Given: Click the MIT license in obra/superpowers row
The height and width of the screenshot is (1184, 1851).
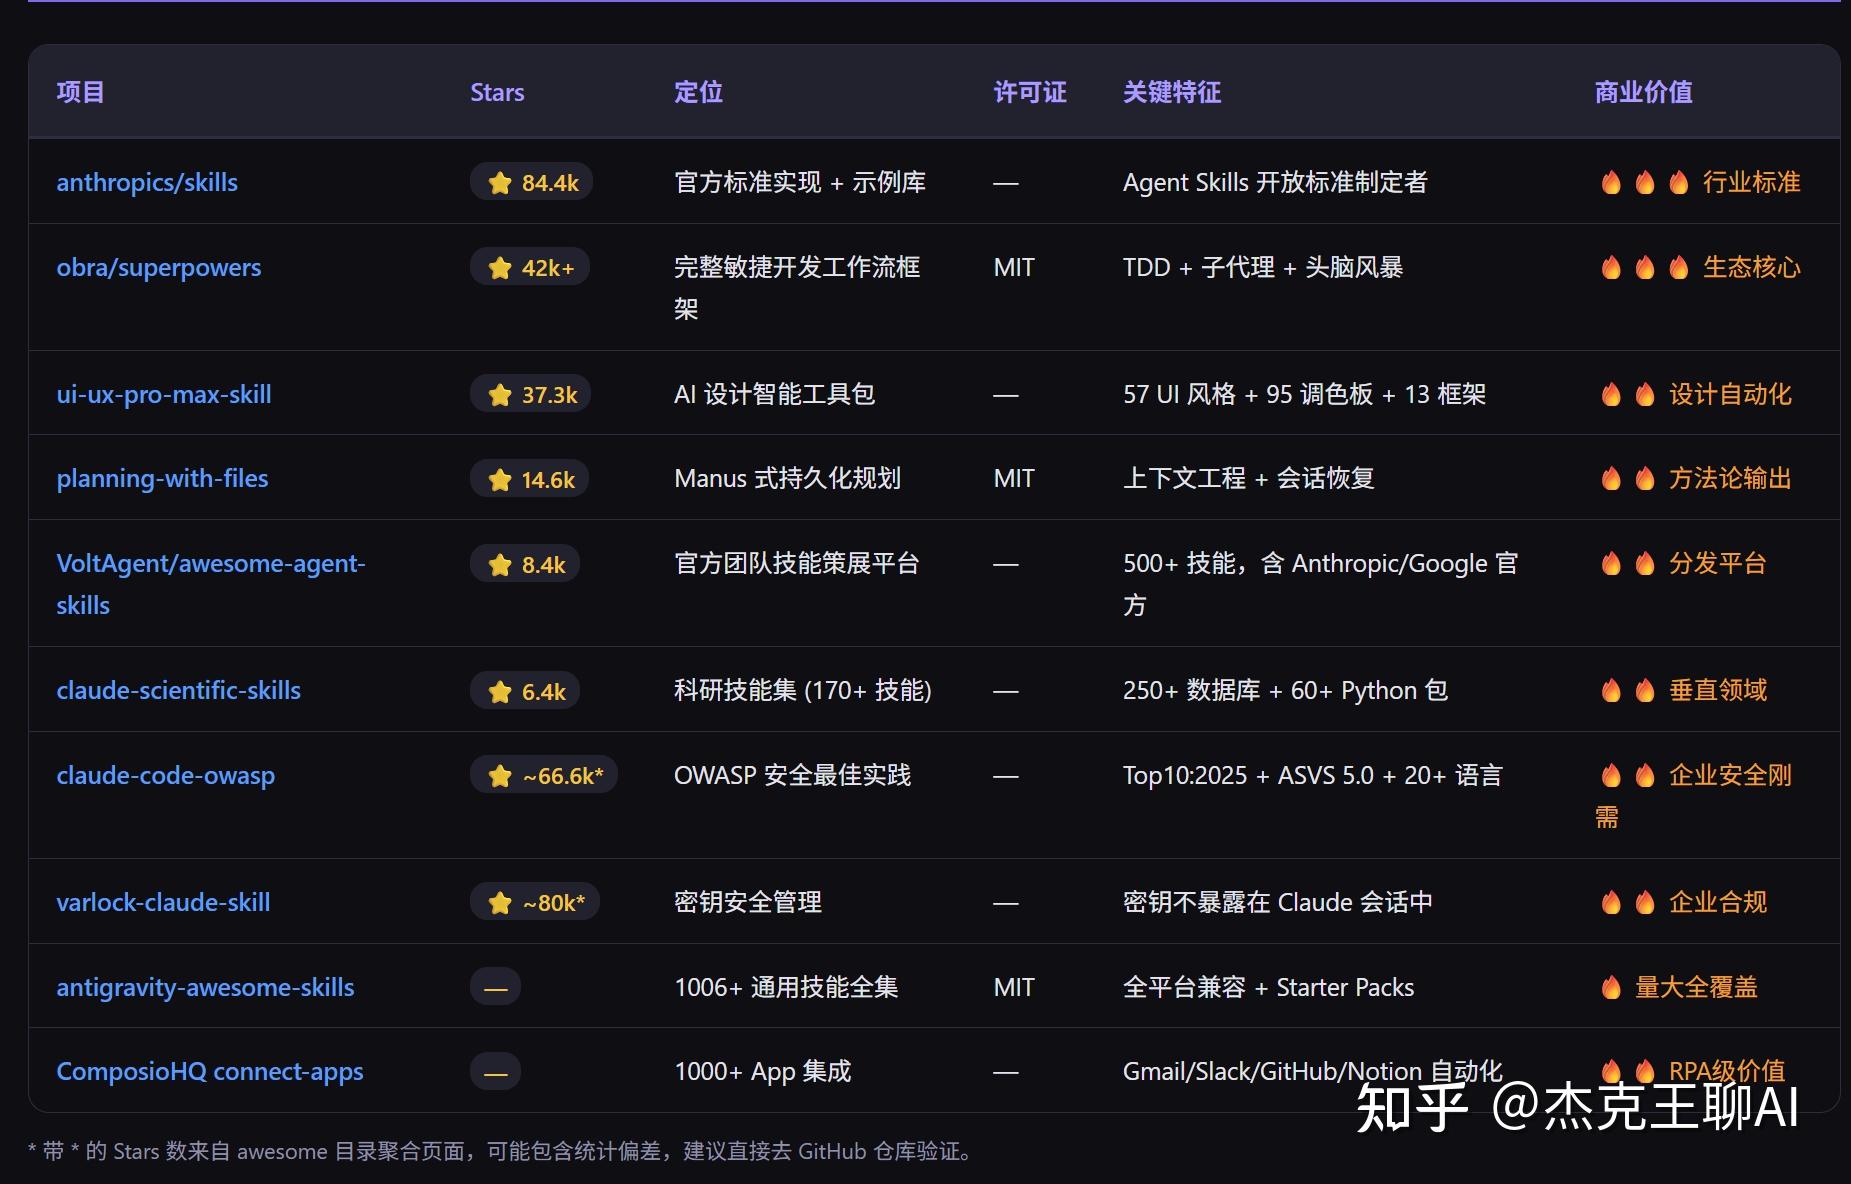Looking at the screenshot, I should tap(1014, 267).
